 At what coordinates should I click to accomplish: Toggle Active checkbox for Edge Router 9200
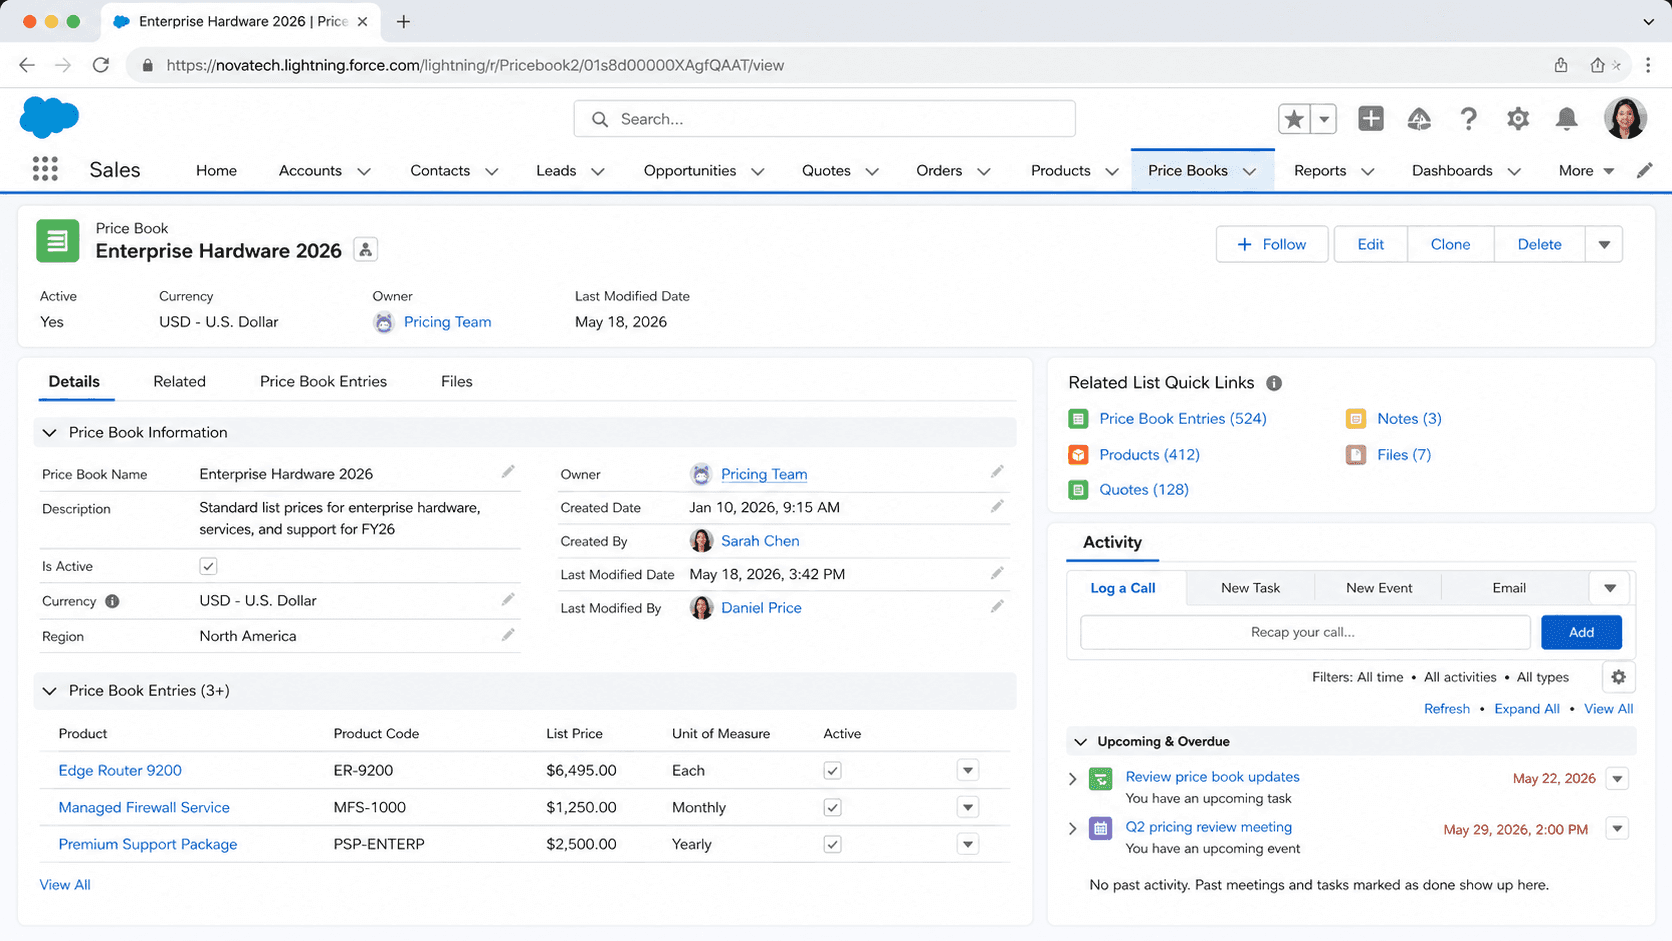click(x=832, y=770)
